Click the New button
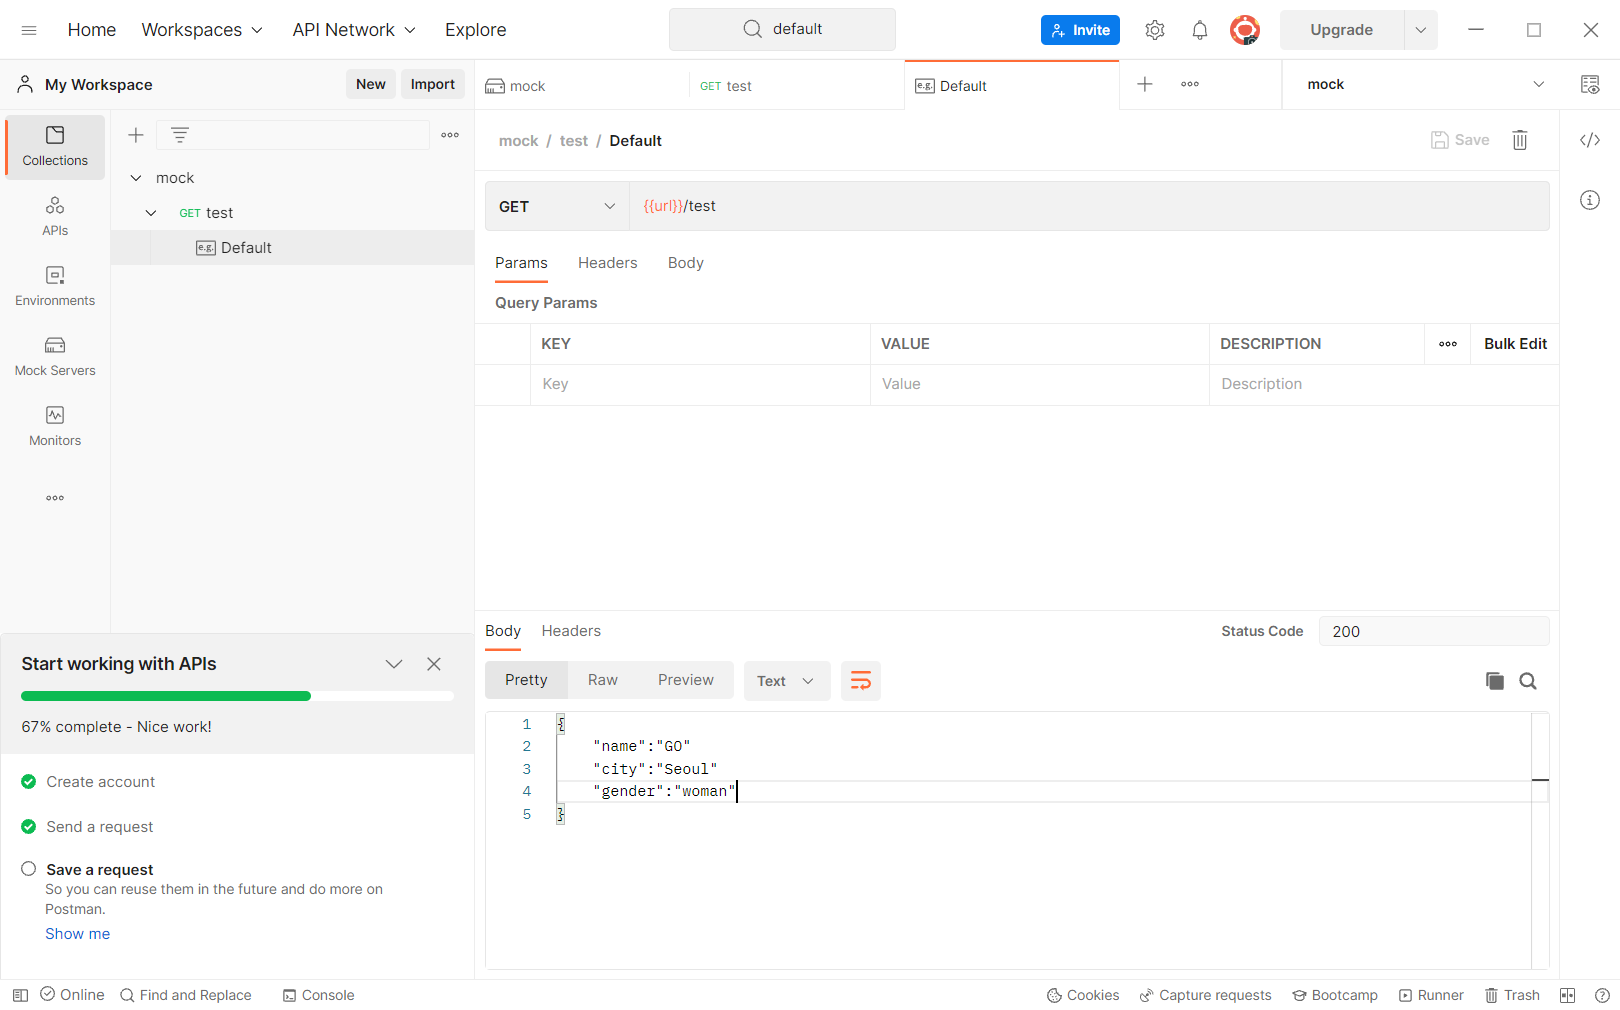The image size is (1620, 1010). pos(371,84)
